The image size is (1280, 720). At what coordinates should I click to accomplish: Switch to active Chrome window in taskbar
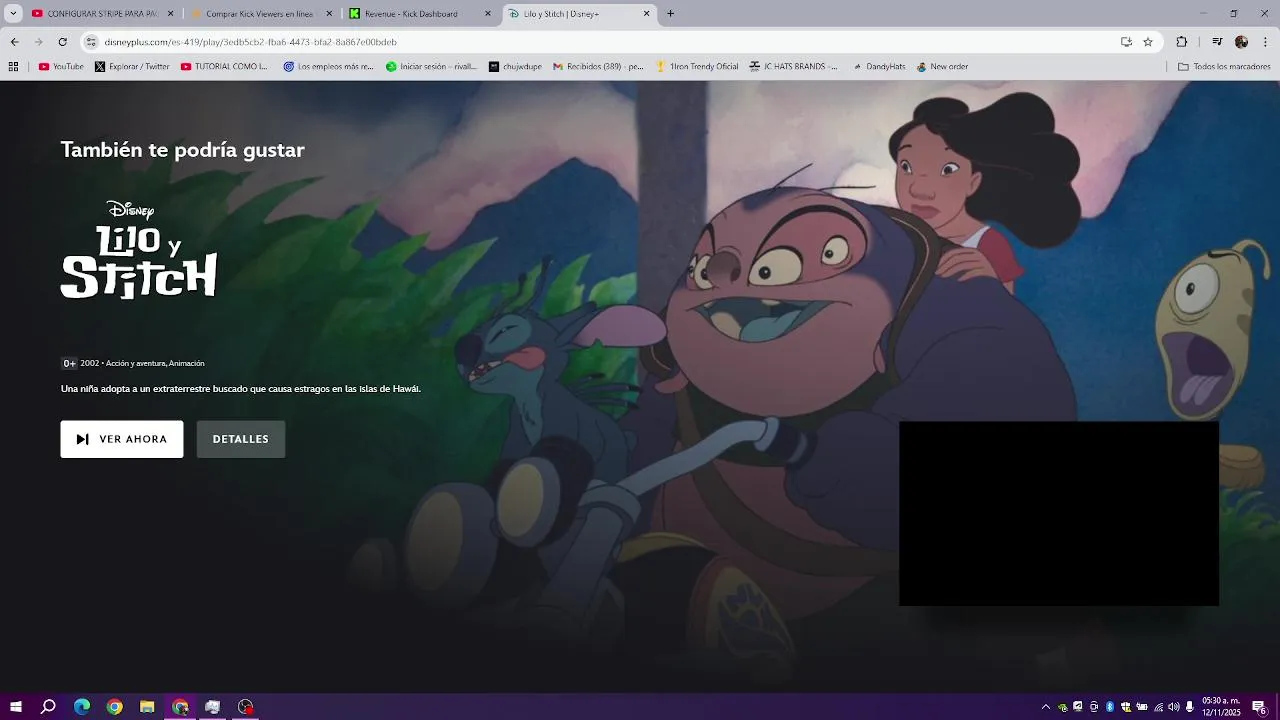point(180,707)
